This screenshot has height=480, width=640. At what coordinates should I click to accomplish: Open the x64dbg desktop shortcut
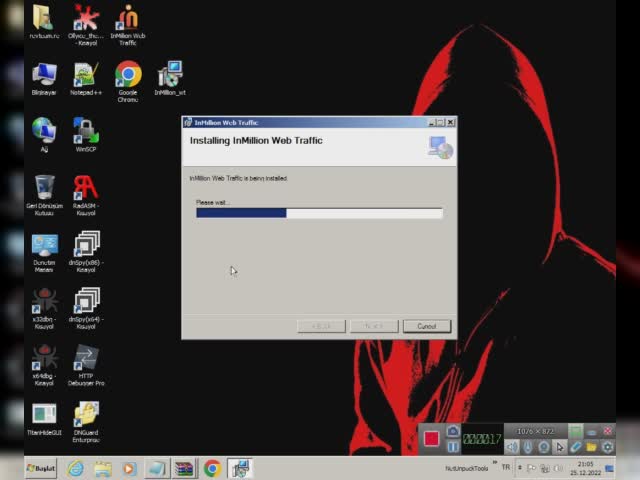[x=44, y=365]
